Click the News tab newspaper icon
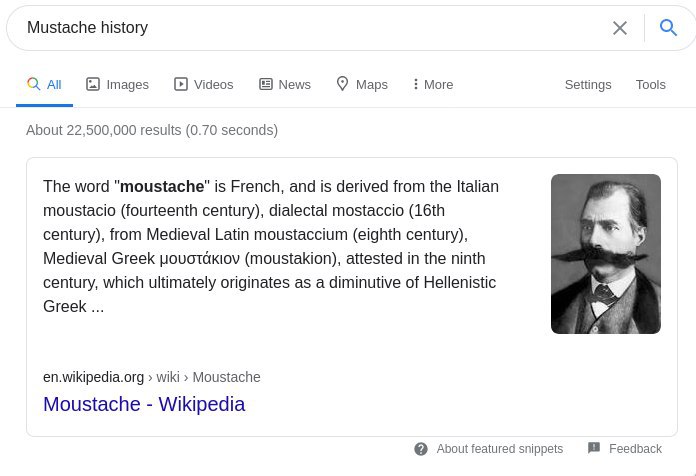 click(265, 84)
